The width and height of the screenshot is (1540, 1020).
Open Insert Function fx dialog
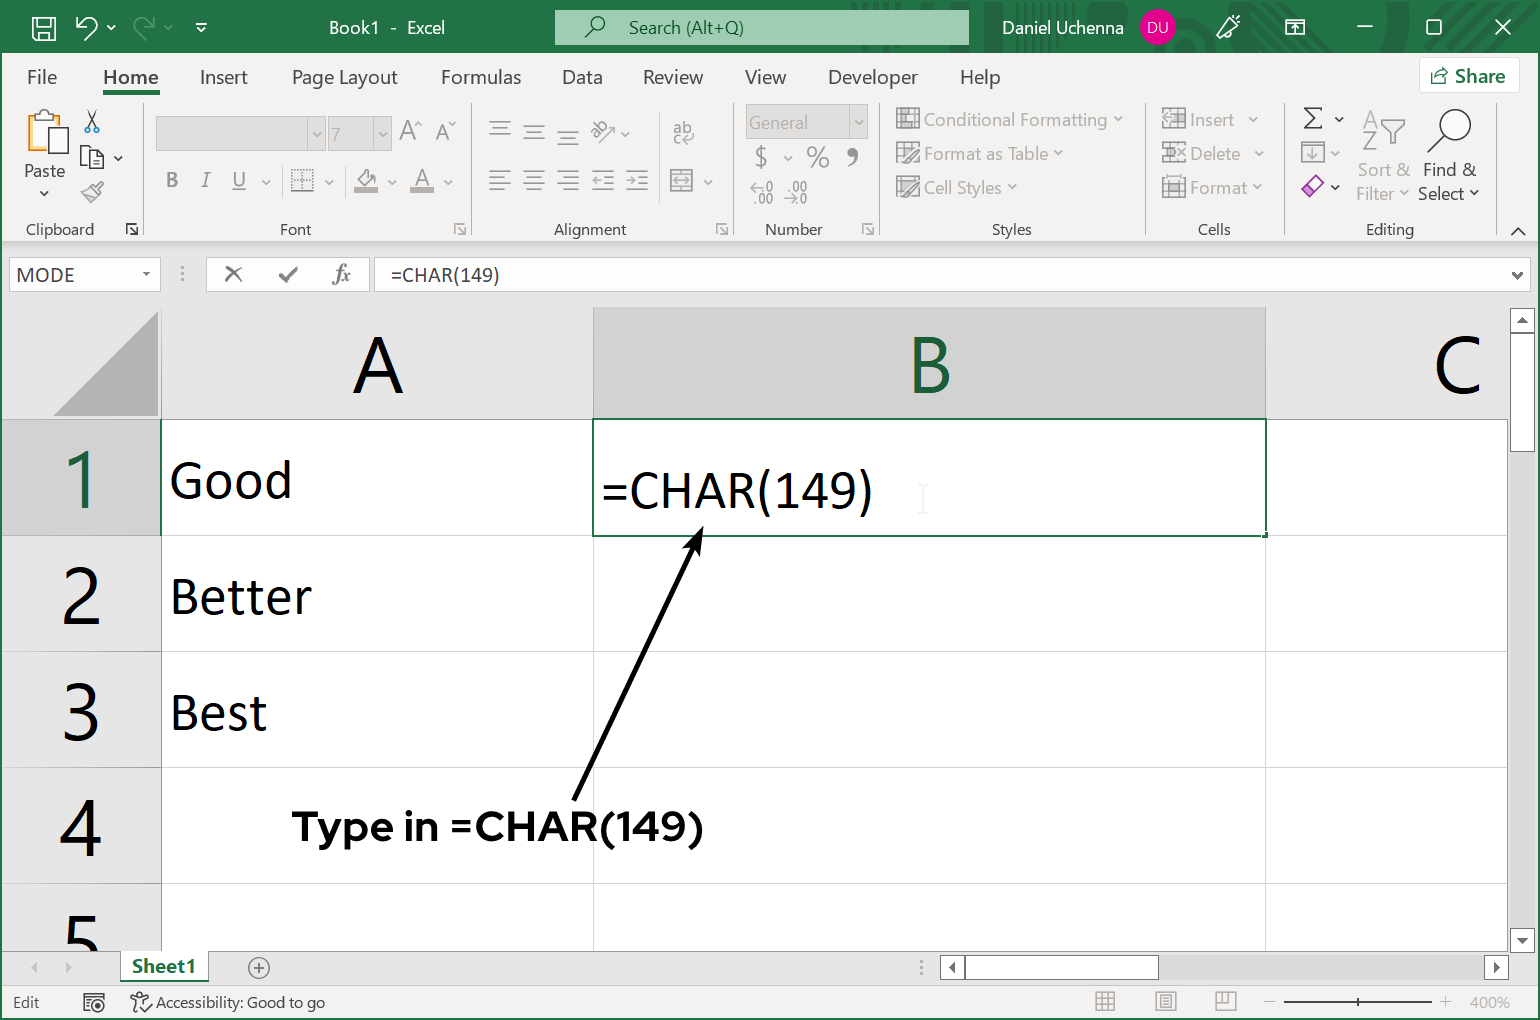point(341,275)
